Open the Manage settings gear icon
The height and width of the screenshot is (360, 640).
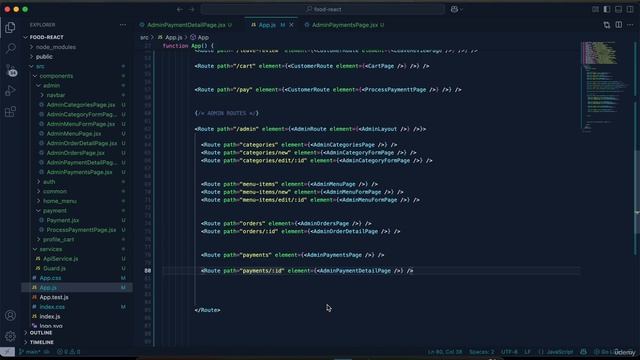coord(10,336)
